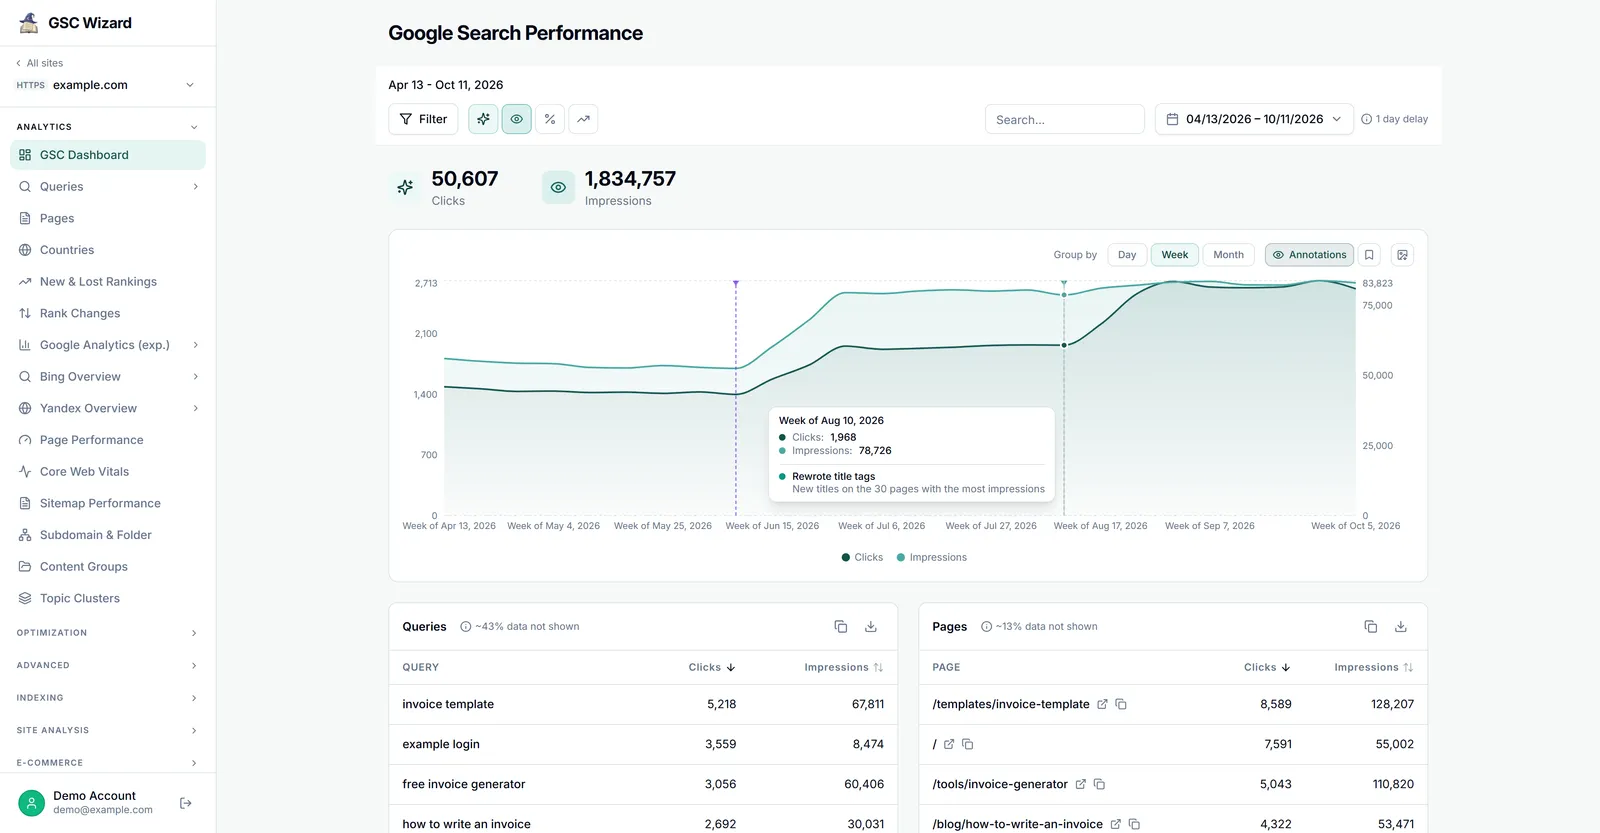This screenshot has width=1600, height=833.
Task: Focus the Search input field
Action: 1065,119
